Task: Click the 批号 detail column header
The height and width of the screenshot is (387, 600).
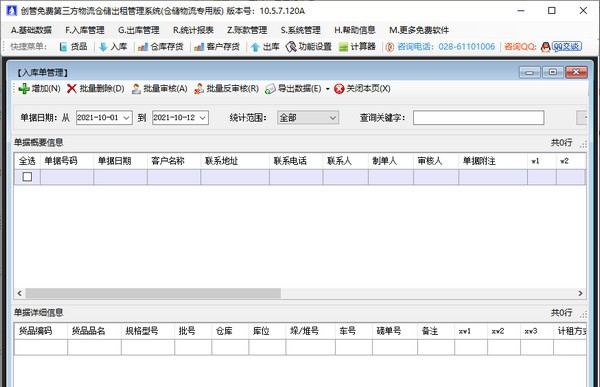Action: pyautogui.click(x=193, y=331)
